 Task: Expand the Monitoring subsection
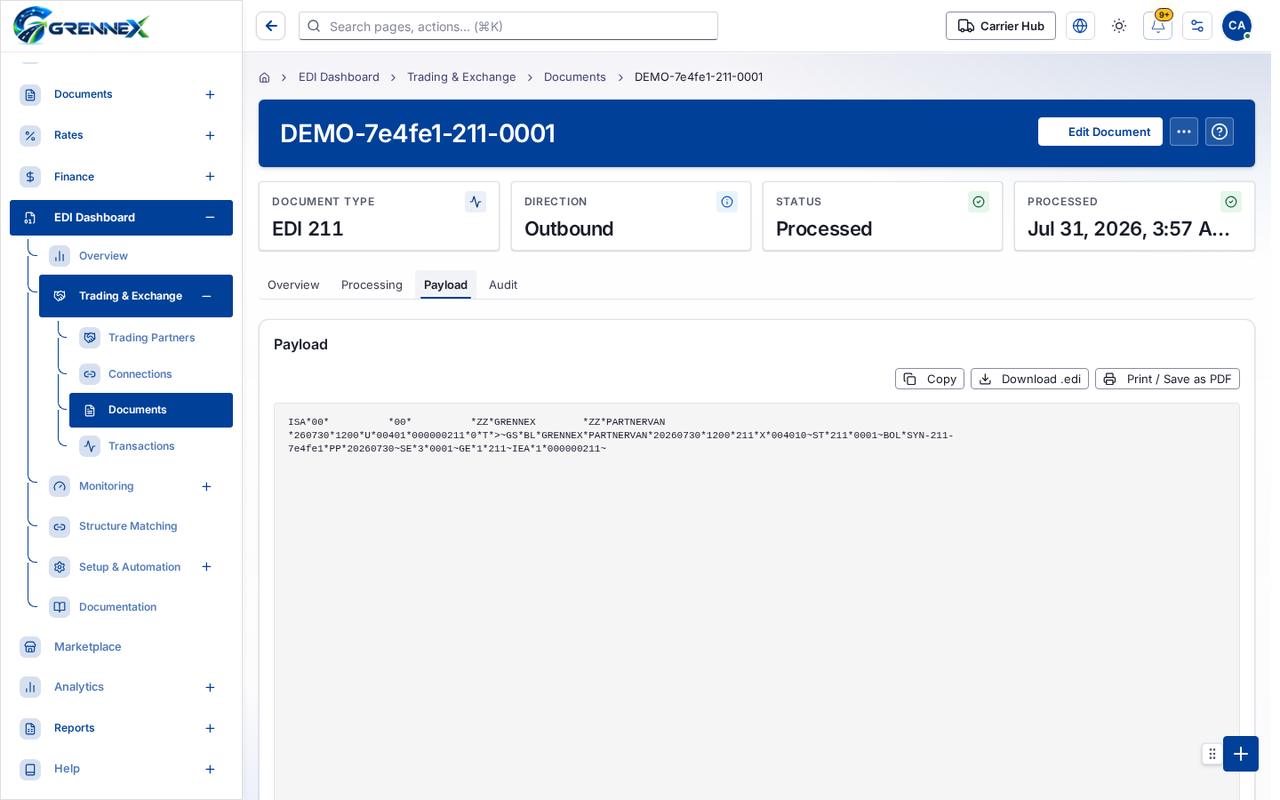pyautogui.click(x=207, y=487)
